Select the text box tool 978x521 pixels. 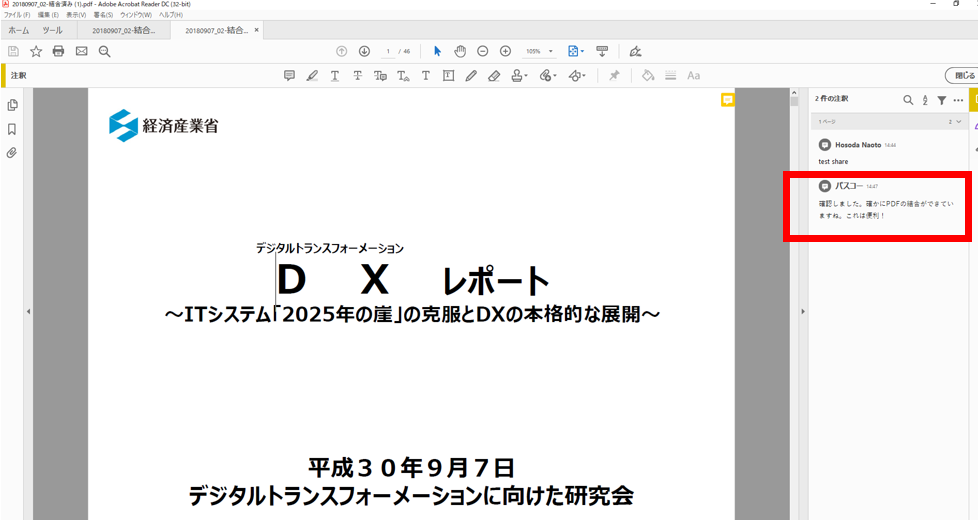click(x=448, y=75)
